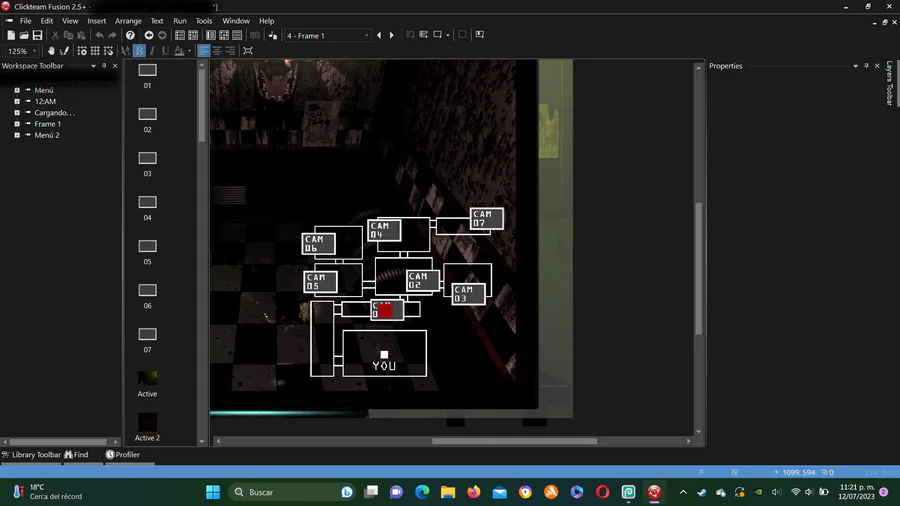
Task: Expand the Menú tree node
Action: click(x=17, y=90)
